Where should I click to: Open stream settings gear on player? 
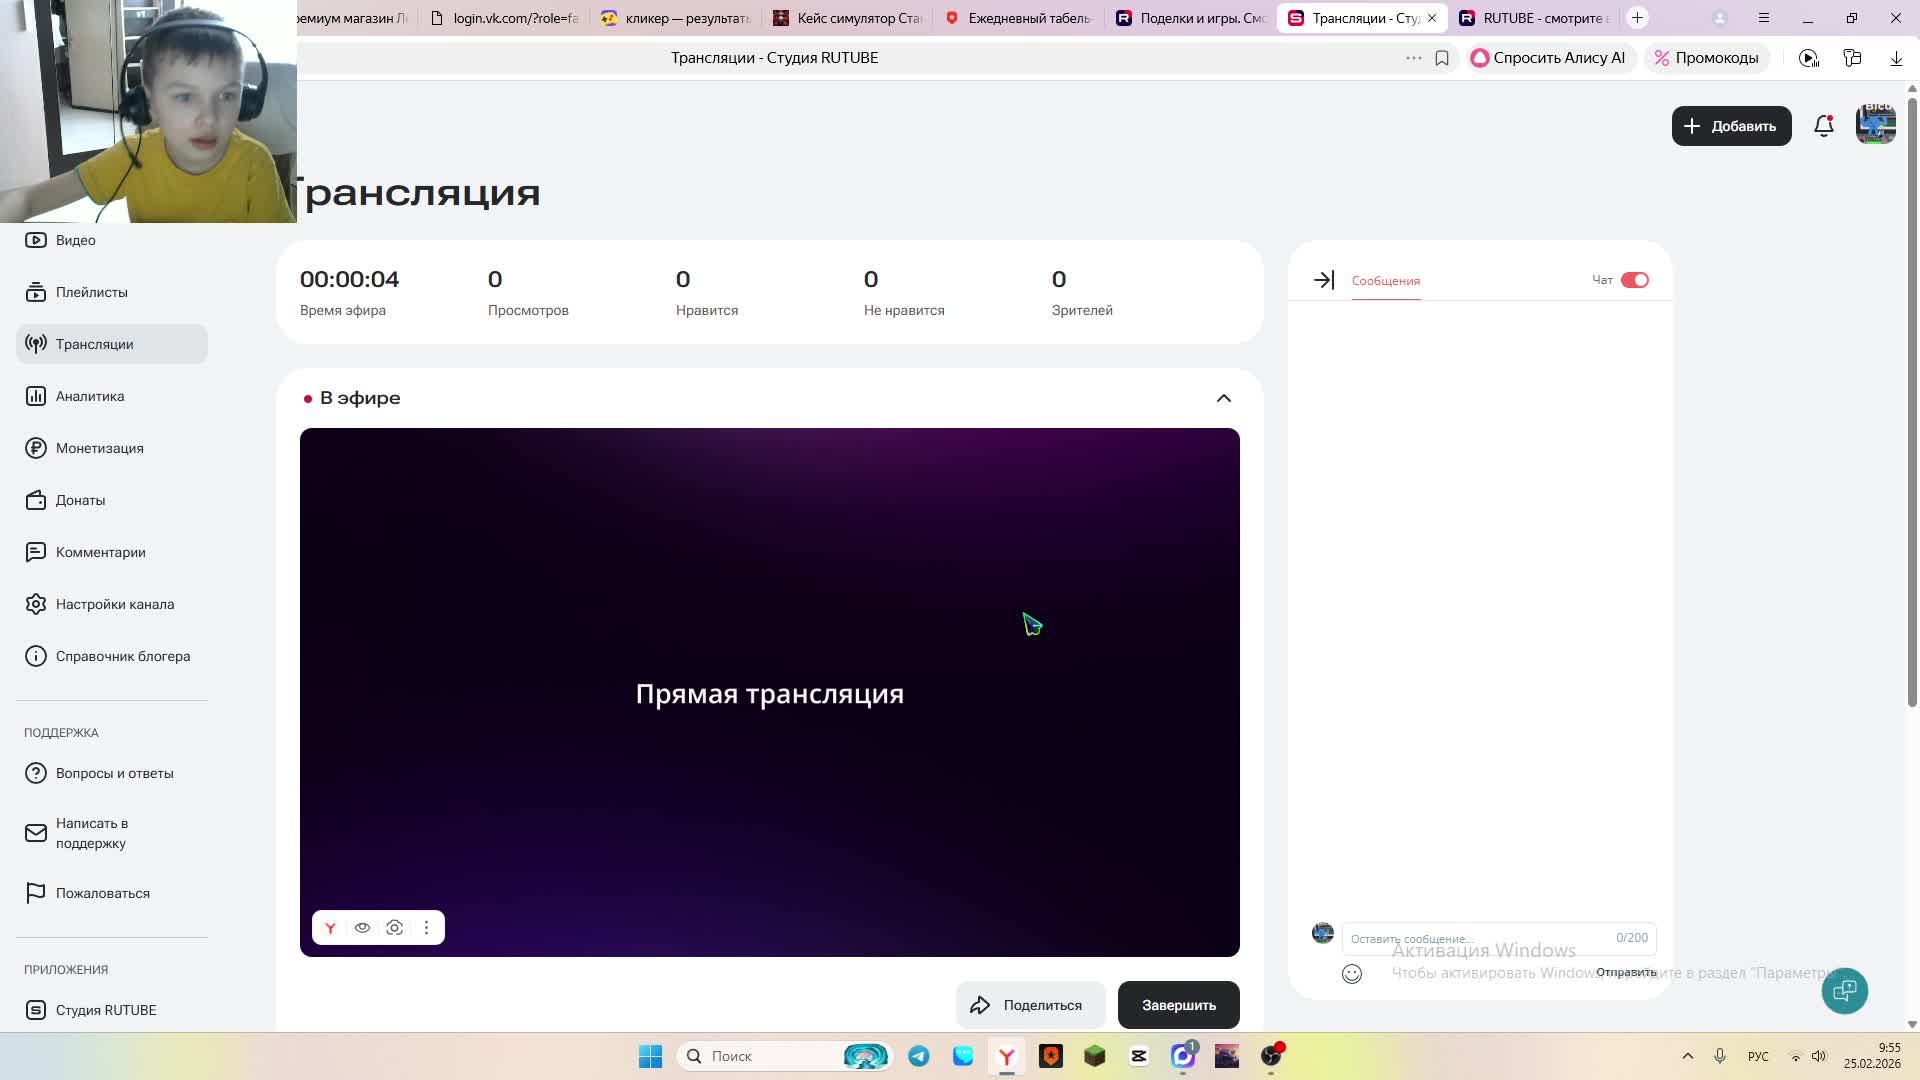[x=394, y=927]
